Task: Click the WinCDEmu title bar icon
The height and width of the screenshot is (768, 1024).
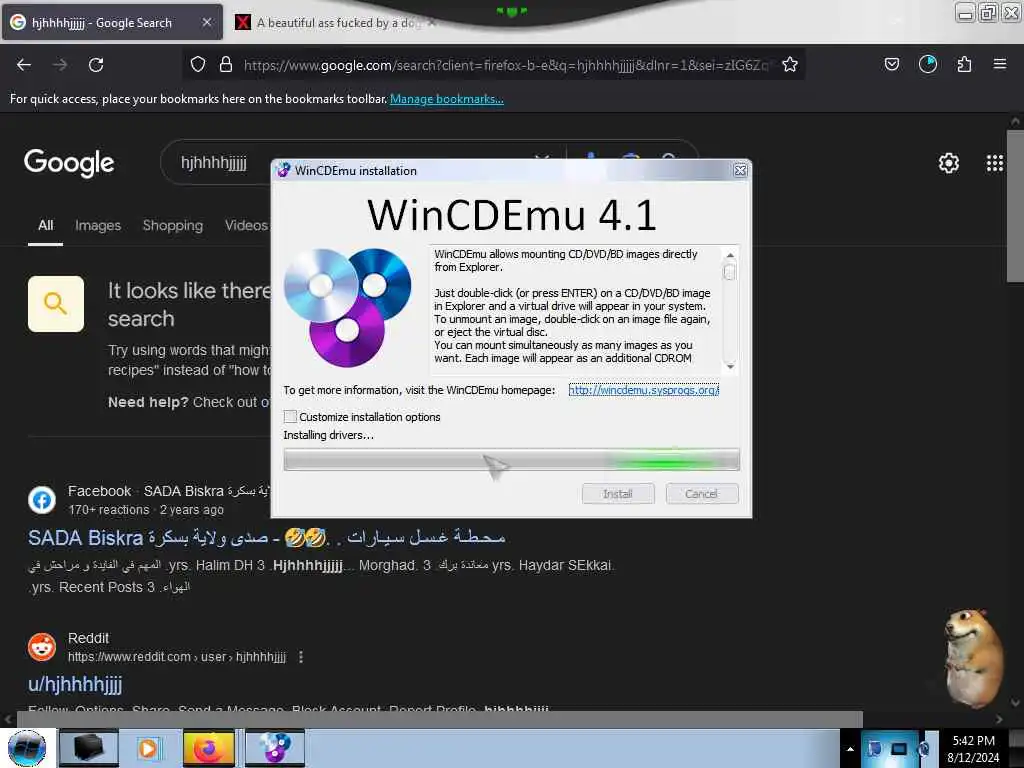Action: (x=283, y=170)
